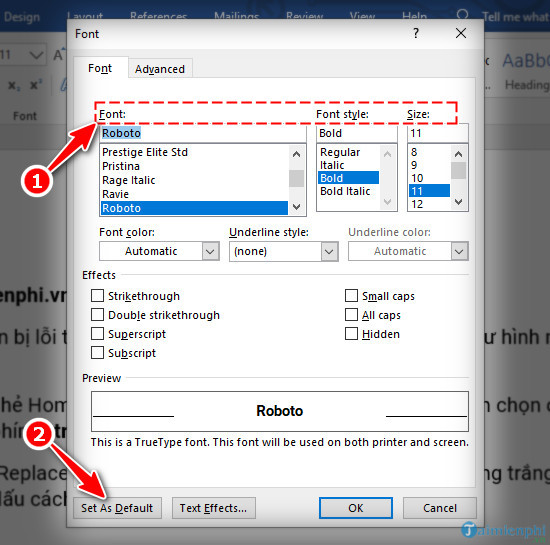The image size is (550, 545).
Task: Select Pristina in font list
Action: tap(194, 166)
